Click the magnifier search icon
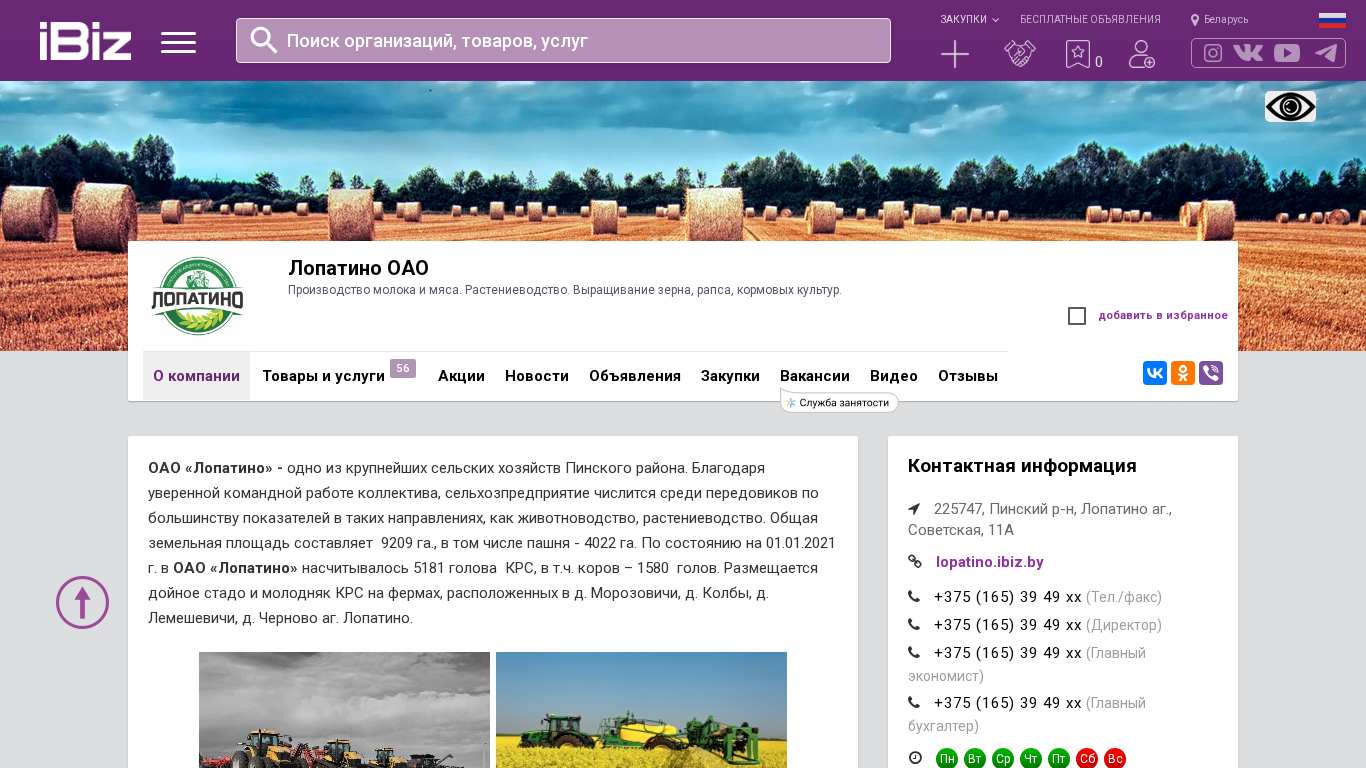 point(264,40)
